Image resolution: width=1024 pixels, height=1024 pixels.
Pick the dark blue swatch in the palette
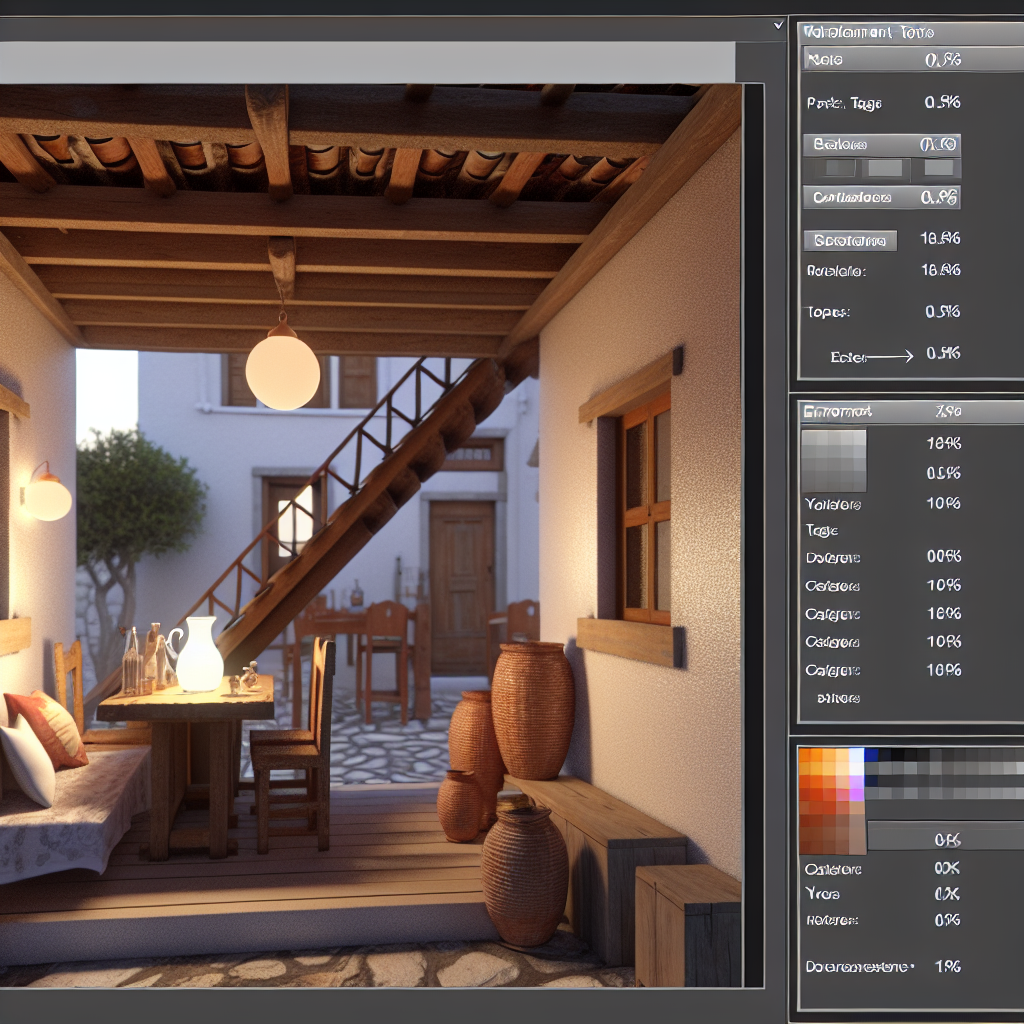(871, 756)
